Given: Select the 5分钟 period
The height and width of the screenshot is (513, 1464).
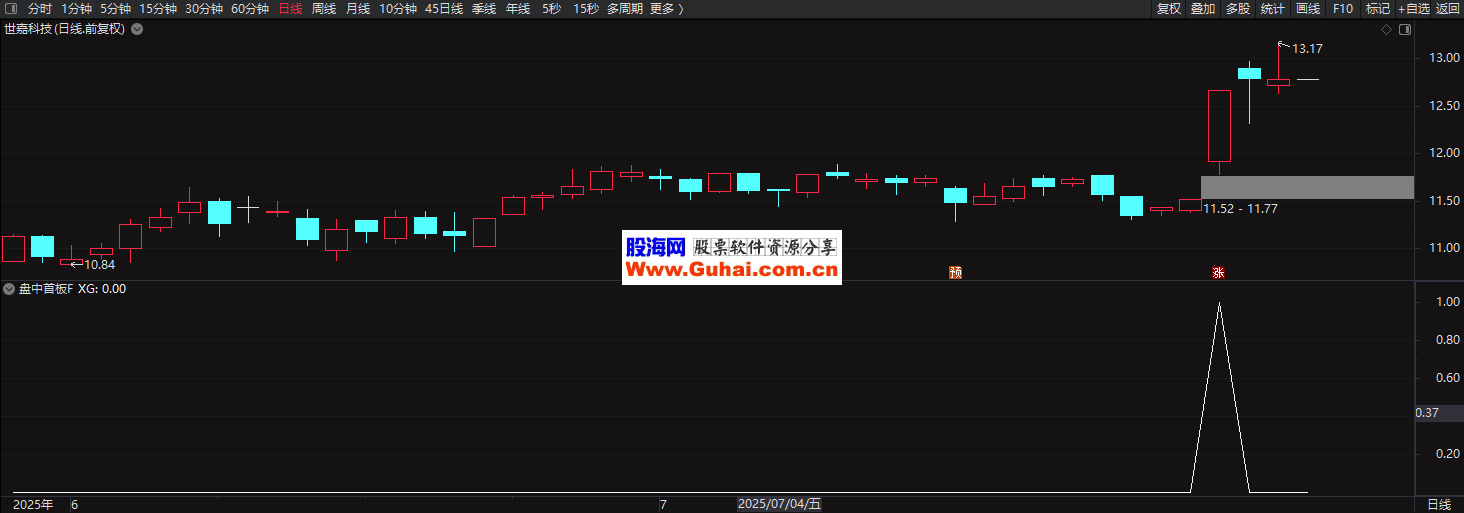Looking at the screenshot, I should pyautogui.click(x=115, y=9).
